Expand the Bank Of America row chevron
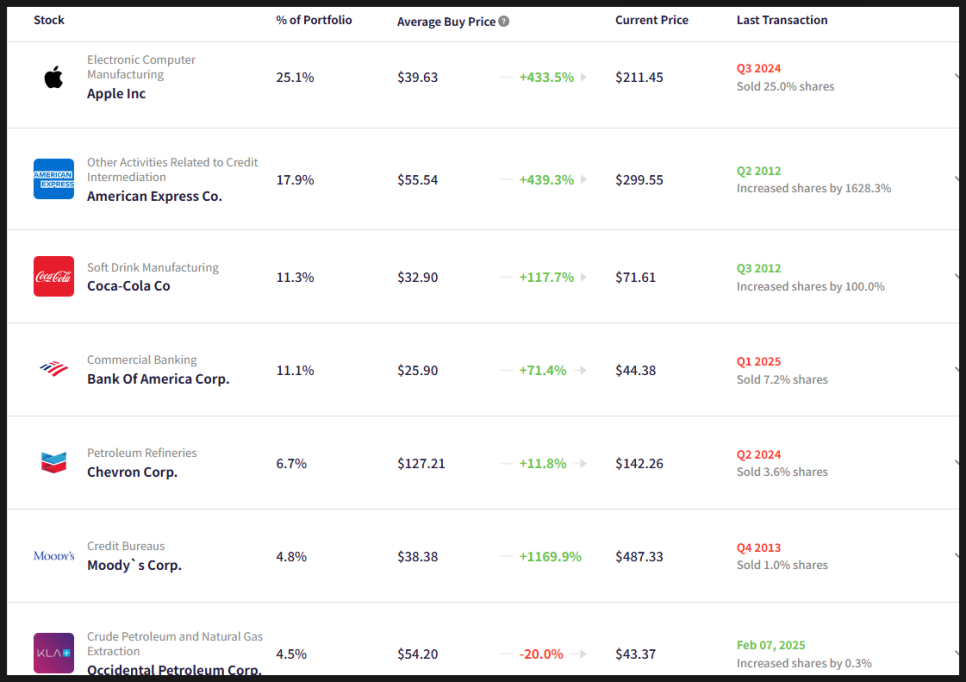Image resolution: width=966 pixels, height=682 pixels. (x=957, y=370)
